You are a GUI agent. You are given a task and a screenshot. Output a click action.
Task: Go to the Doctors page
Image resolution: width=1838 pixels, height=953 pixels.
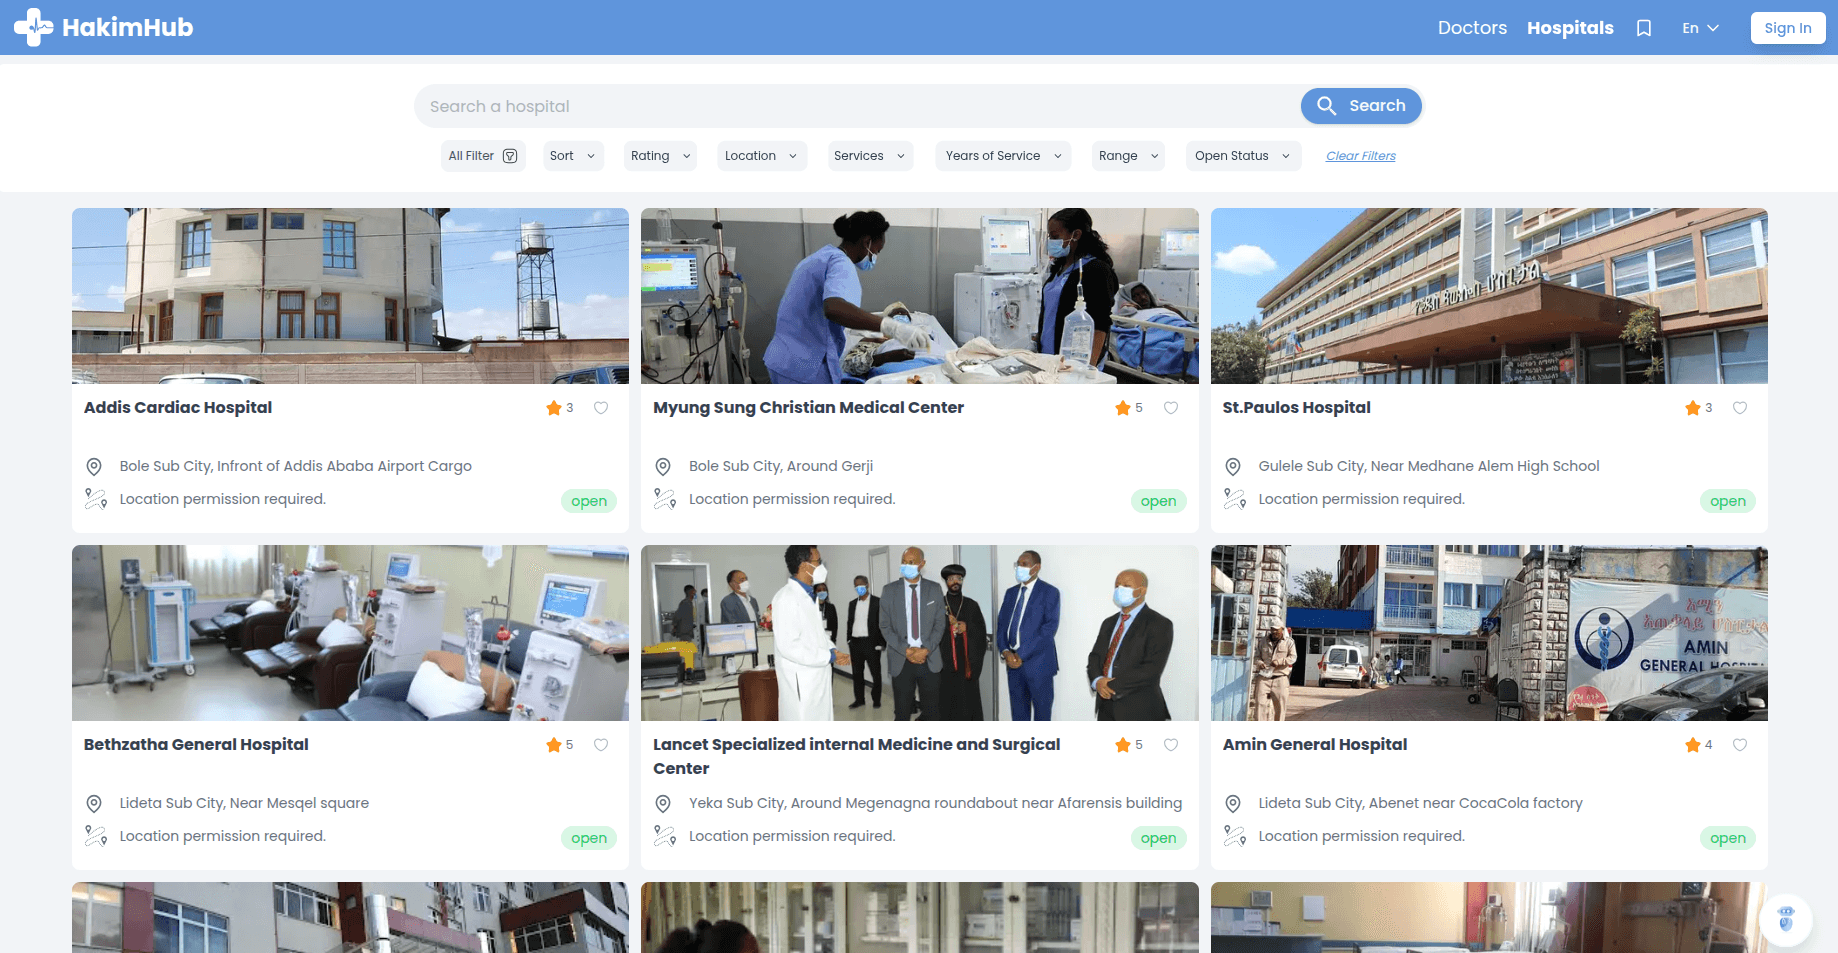point(1472,28)
